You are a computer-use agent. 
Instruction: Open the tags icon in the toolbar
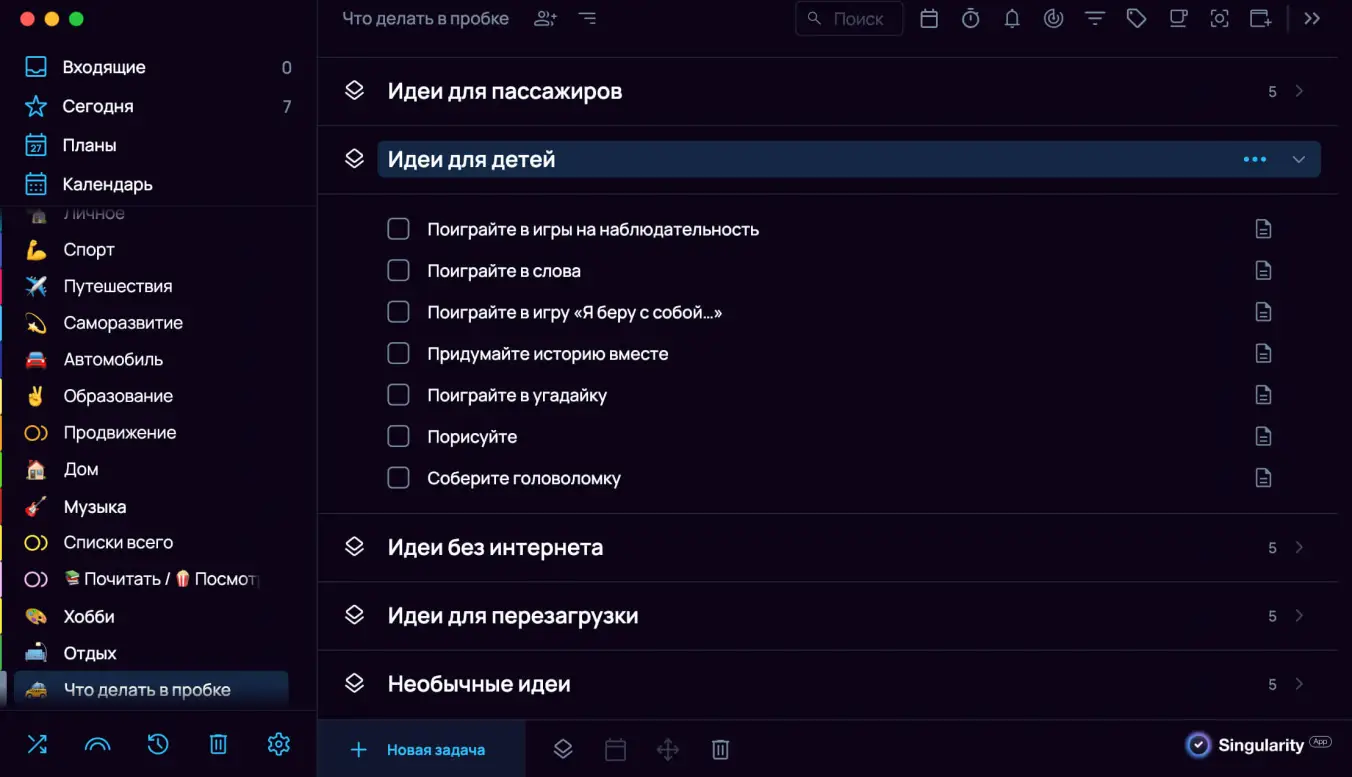[1136, 18]
